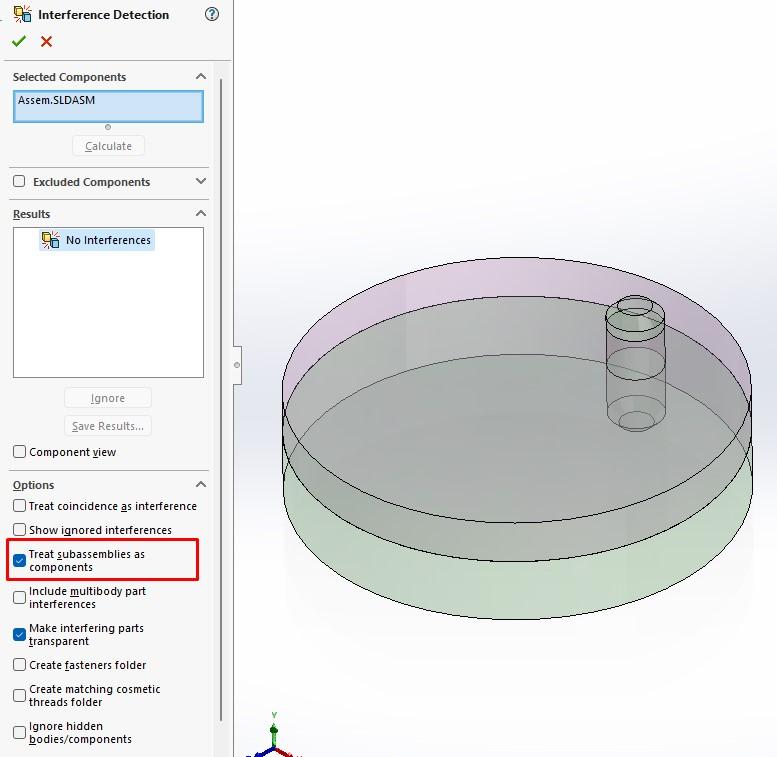Select the small cylindrical pin in model

(635, 364)
